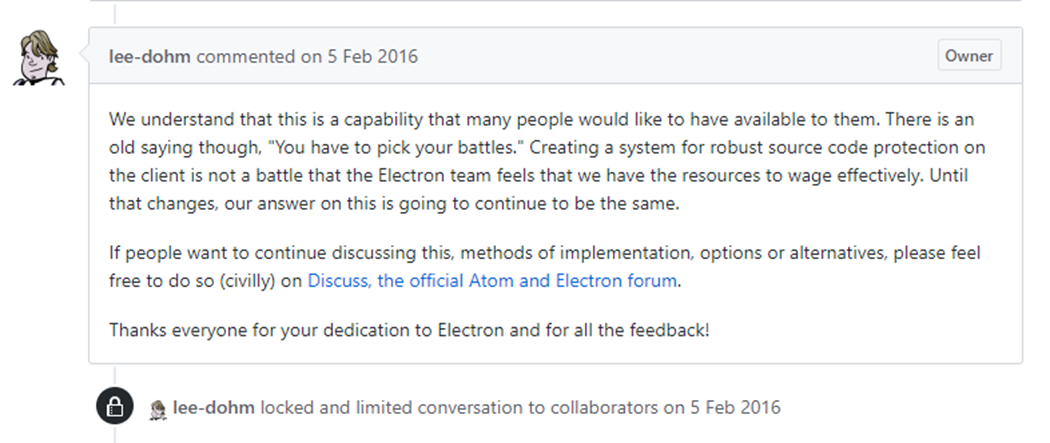Click the Owner badge on the comment

tap(969, 56)
